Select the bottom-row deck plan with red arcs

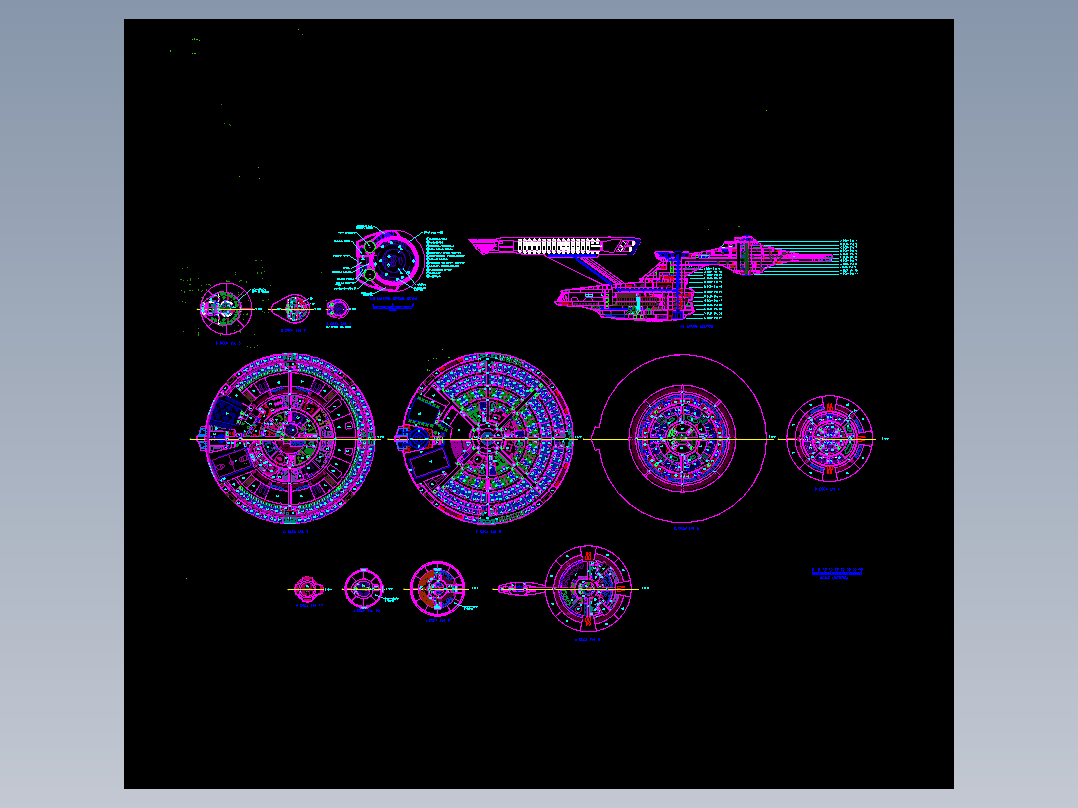(x=437, y=589)
